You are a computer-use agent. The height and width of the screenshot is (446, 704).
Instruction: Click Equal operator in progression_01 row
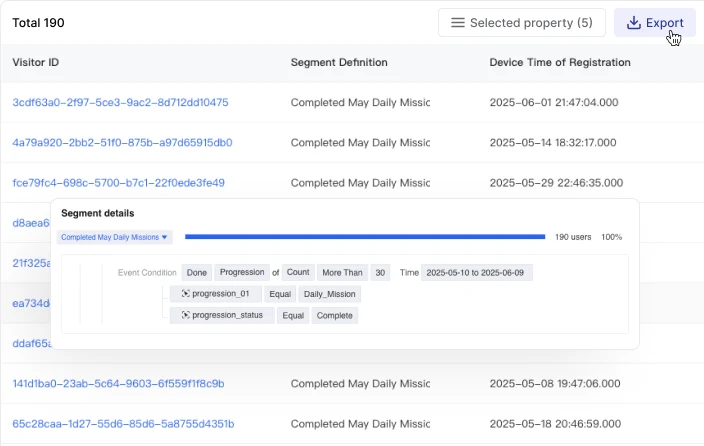point(280,294)
